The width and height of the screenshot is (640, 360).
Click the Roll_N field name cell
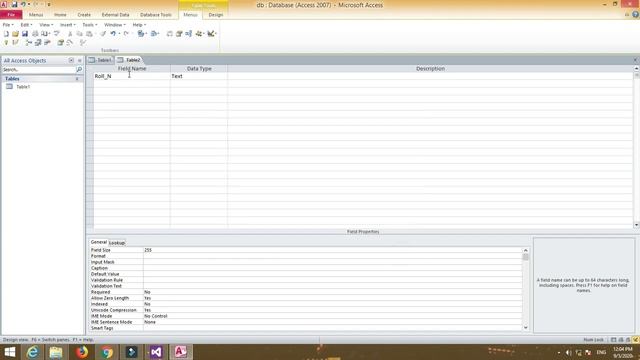131,76
